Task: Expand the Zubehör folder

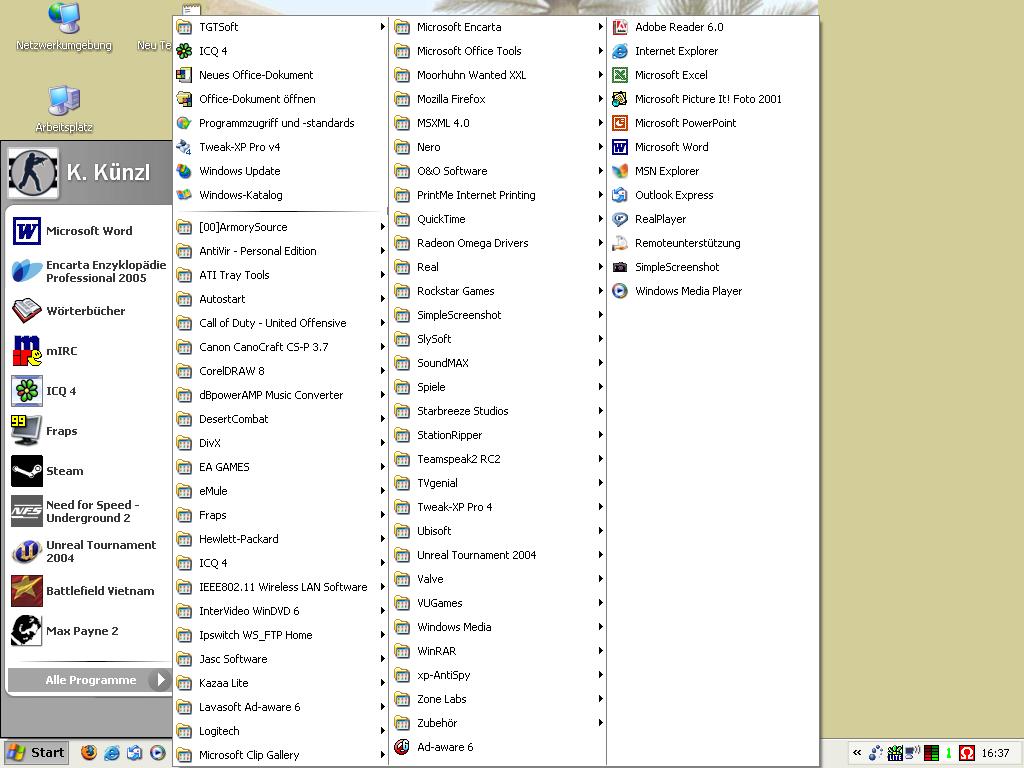Action: (499, 723)
